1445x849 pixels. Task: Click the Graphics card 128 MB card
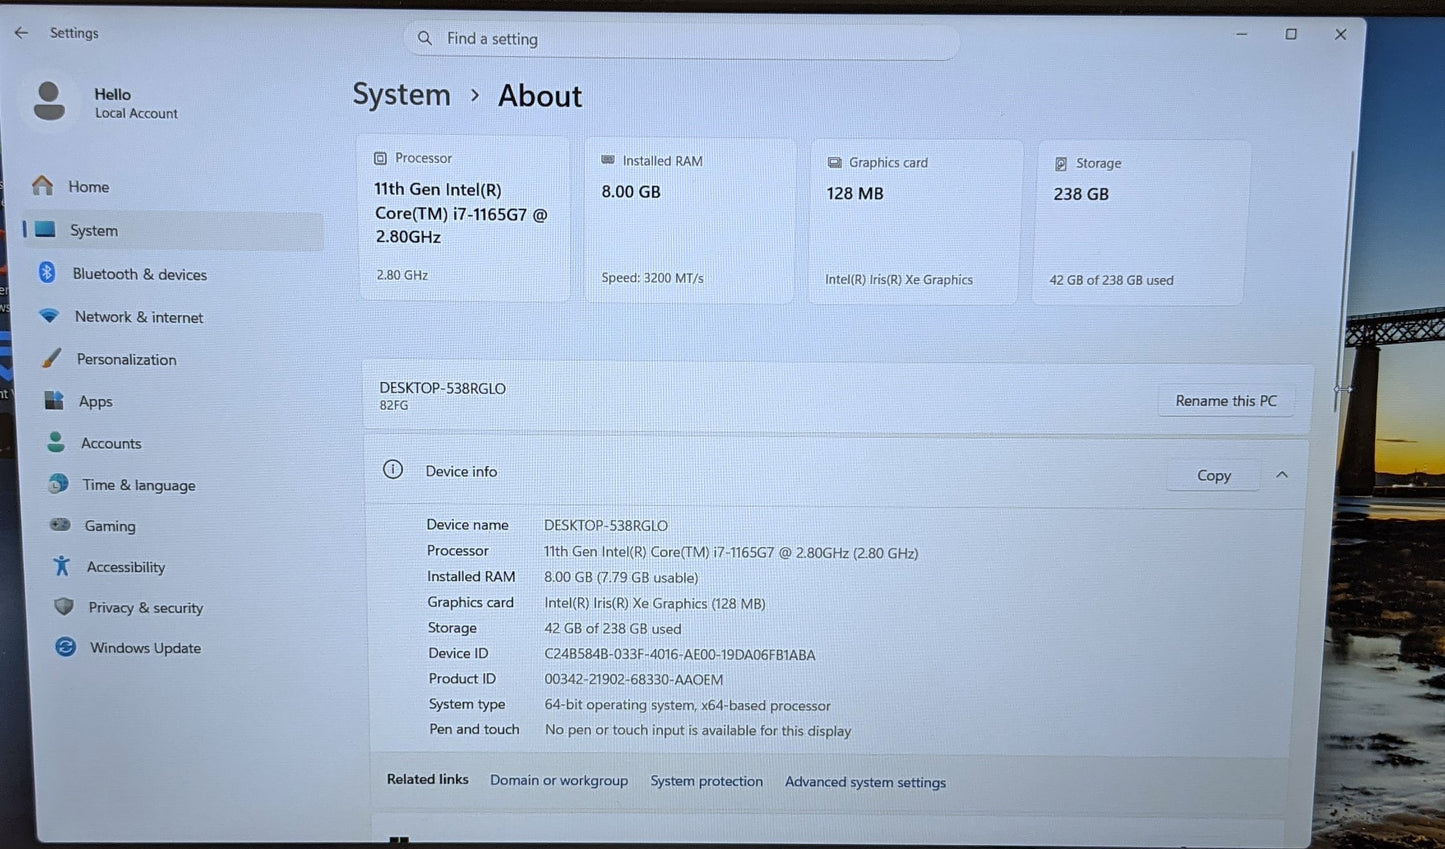tap(915, 221)
